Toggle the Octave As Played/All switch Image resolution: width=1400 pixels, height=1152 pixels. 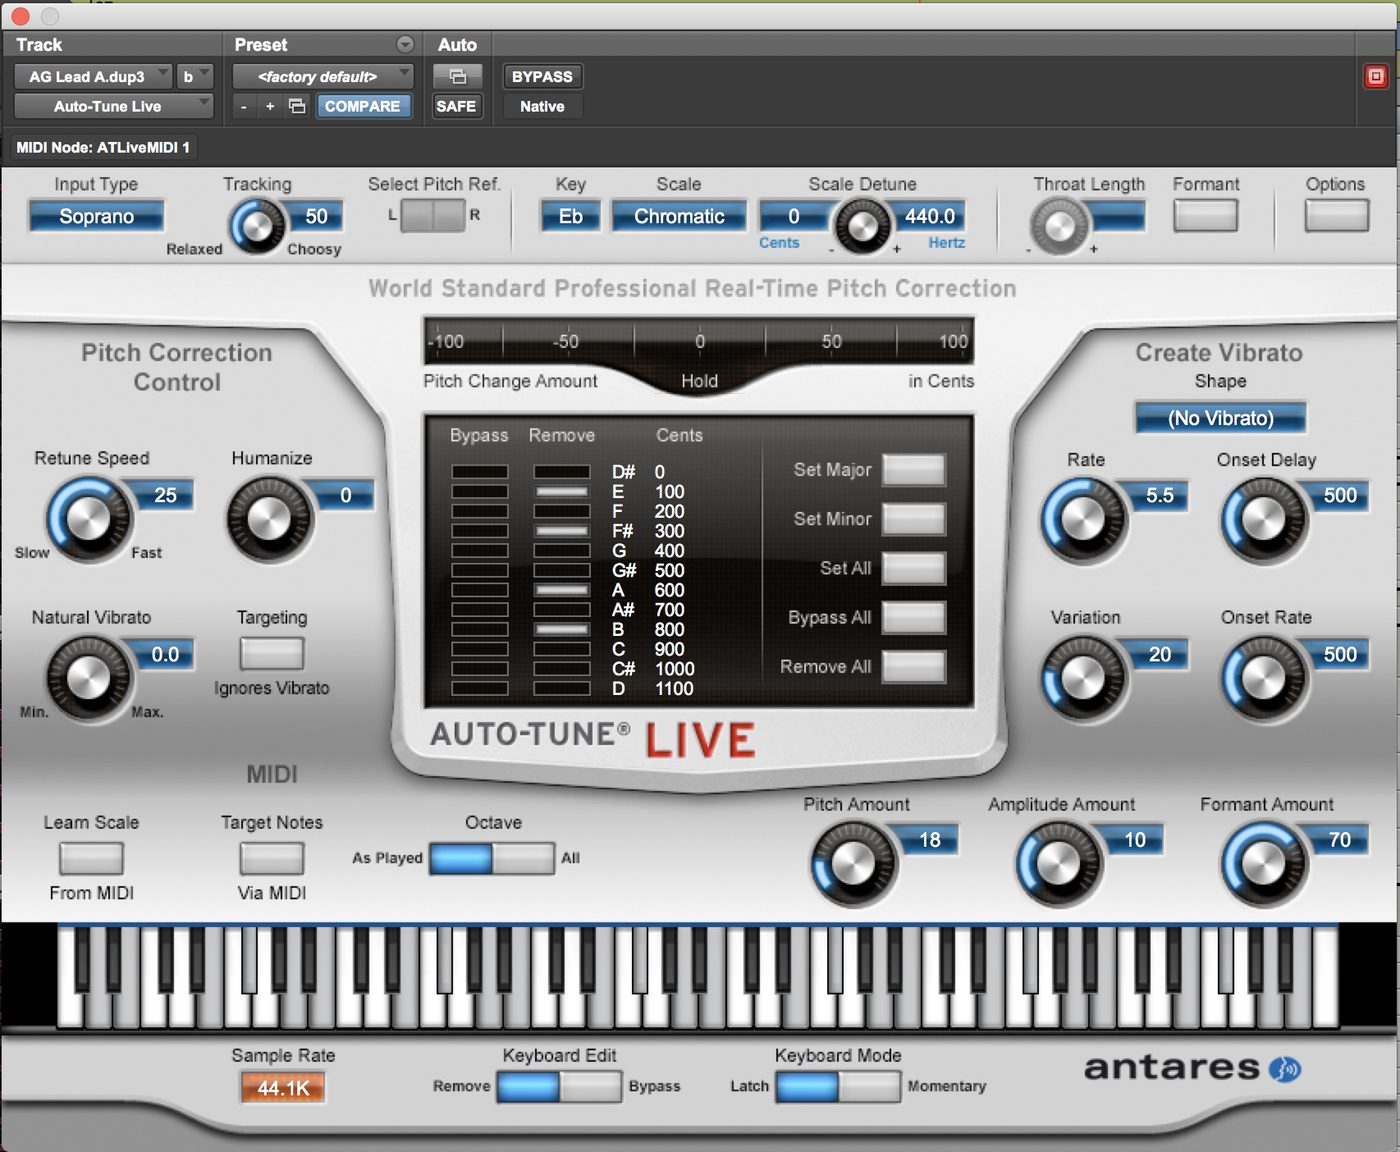click(492, 858)
